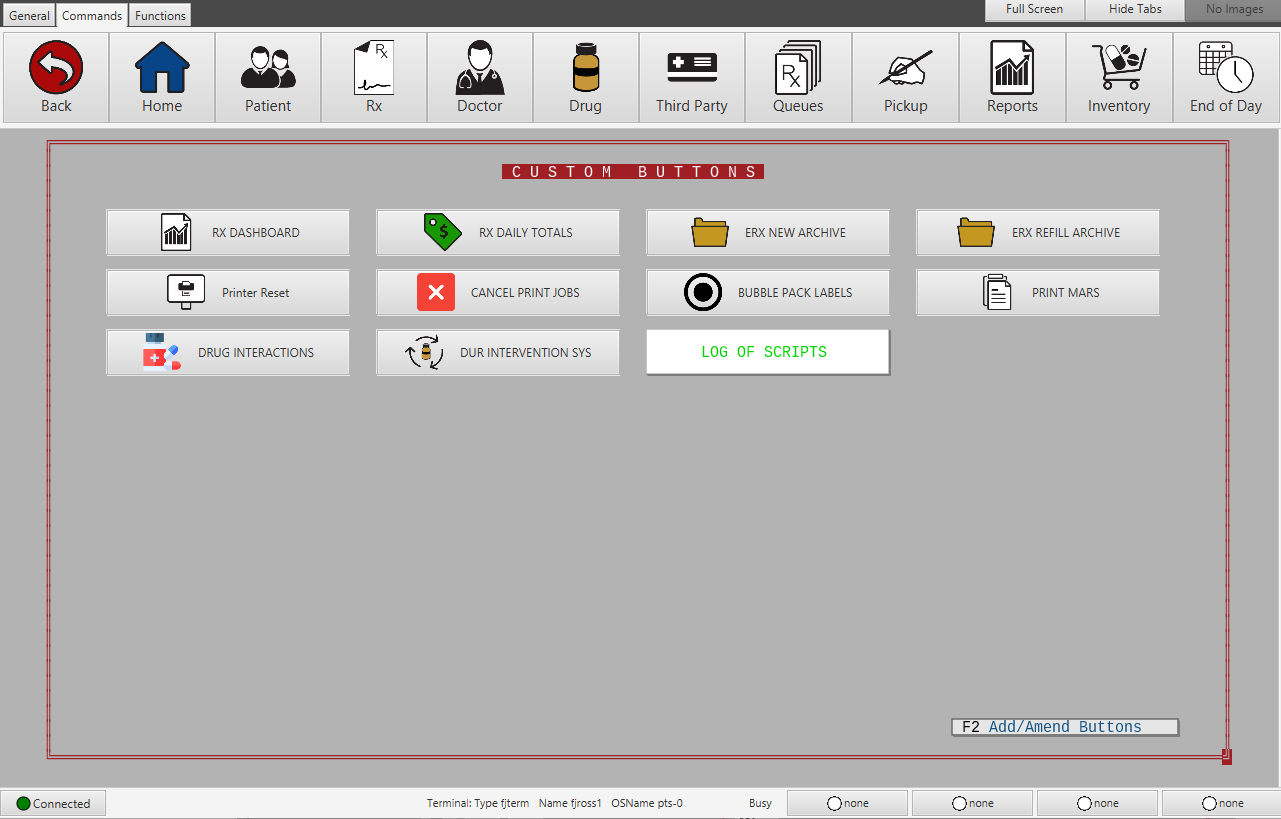Click F2 Add/Amend Buttons
1281x819 pixels.
pos(1065,727)
